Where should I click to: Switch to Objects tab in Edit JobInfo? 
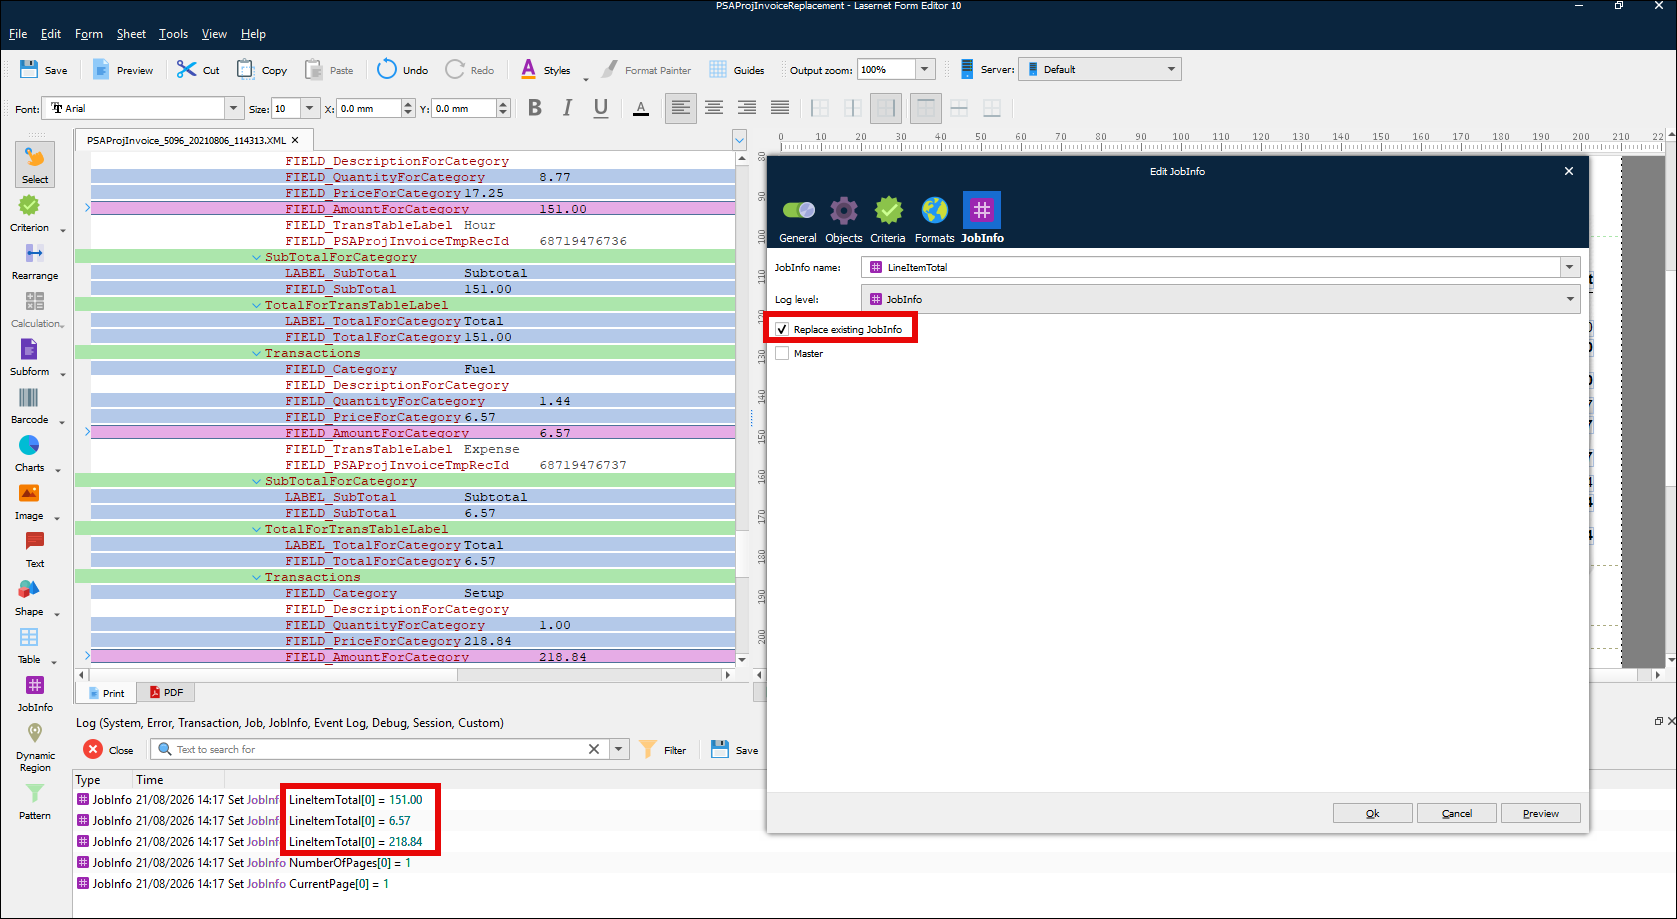pyautogui.click(x=844, y=219)
